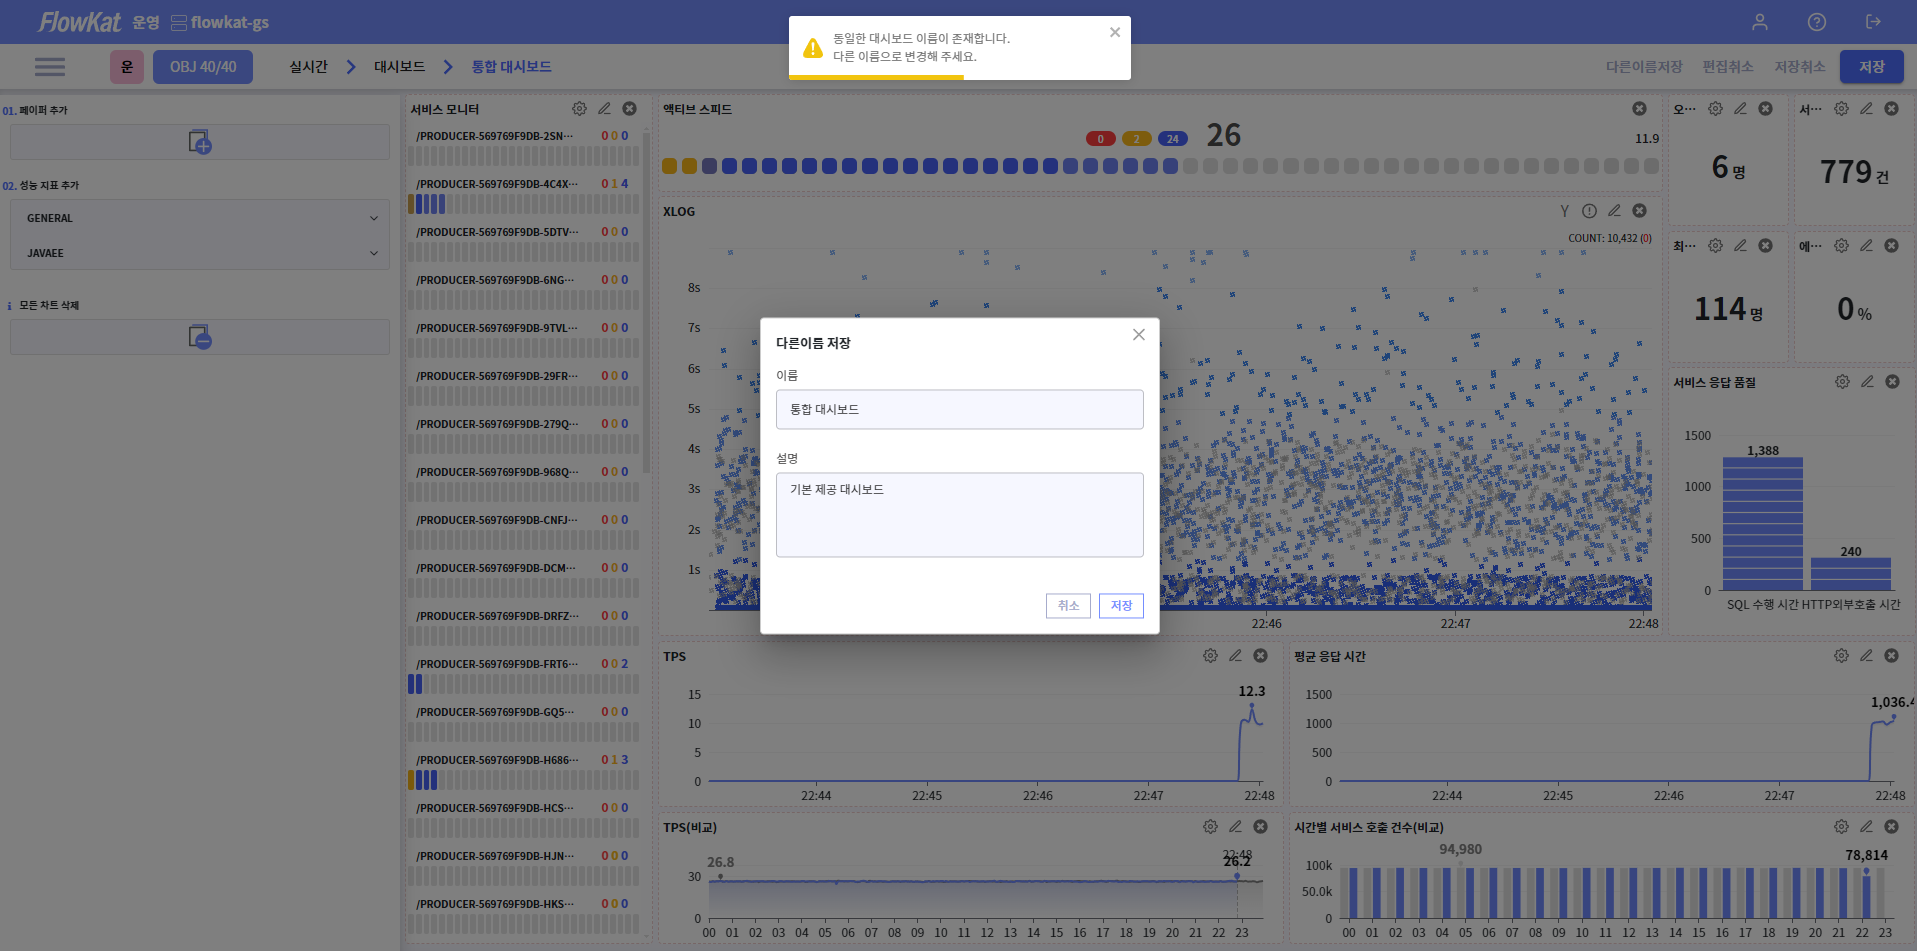Click the red 0 status badge
This screenshot has width=1917, height=951.
pyautogui.click(x=1100, y=139)
